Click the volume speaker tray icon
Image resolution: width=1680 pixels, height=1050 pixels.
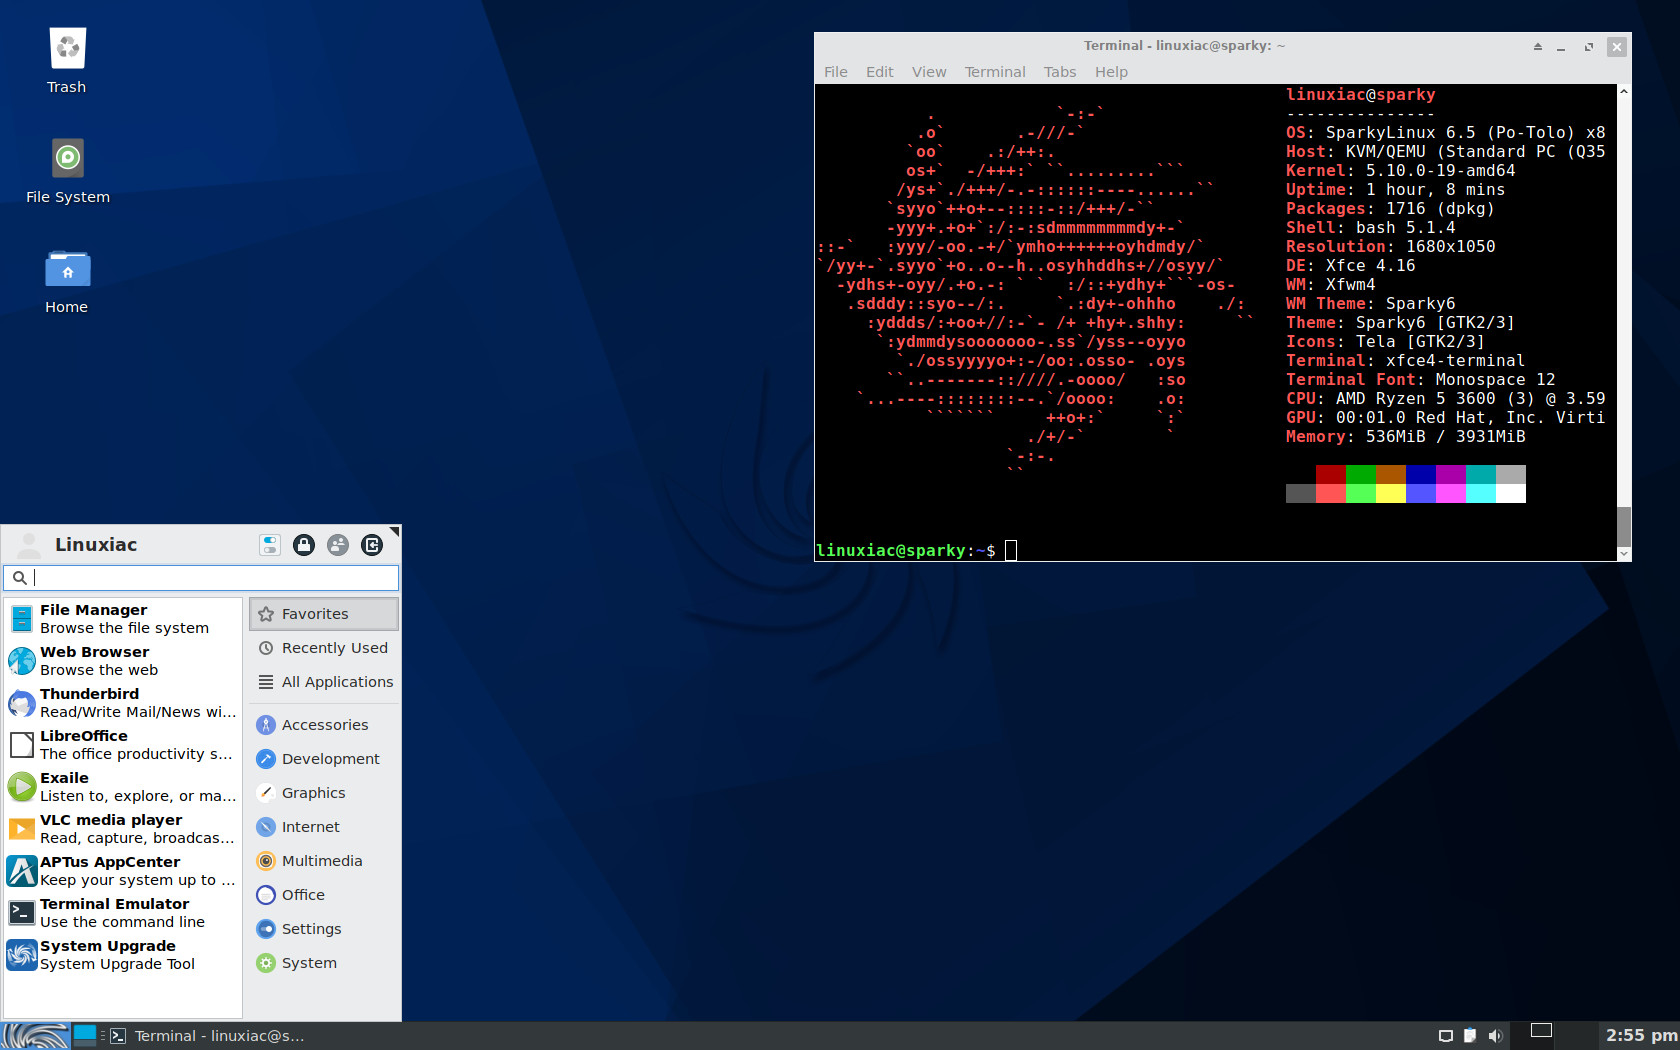(x=1495, y=1036)
